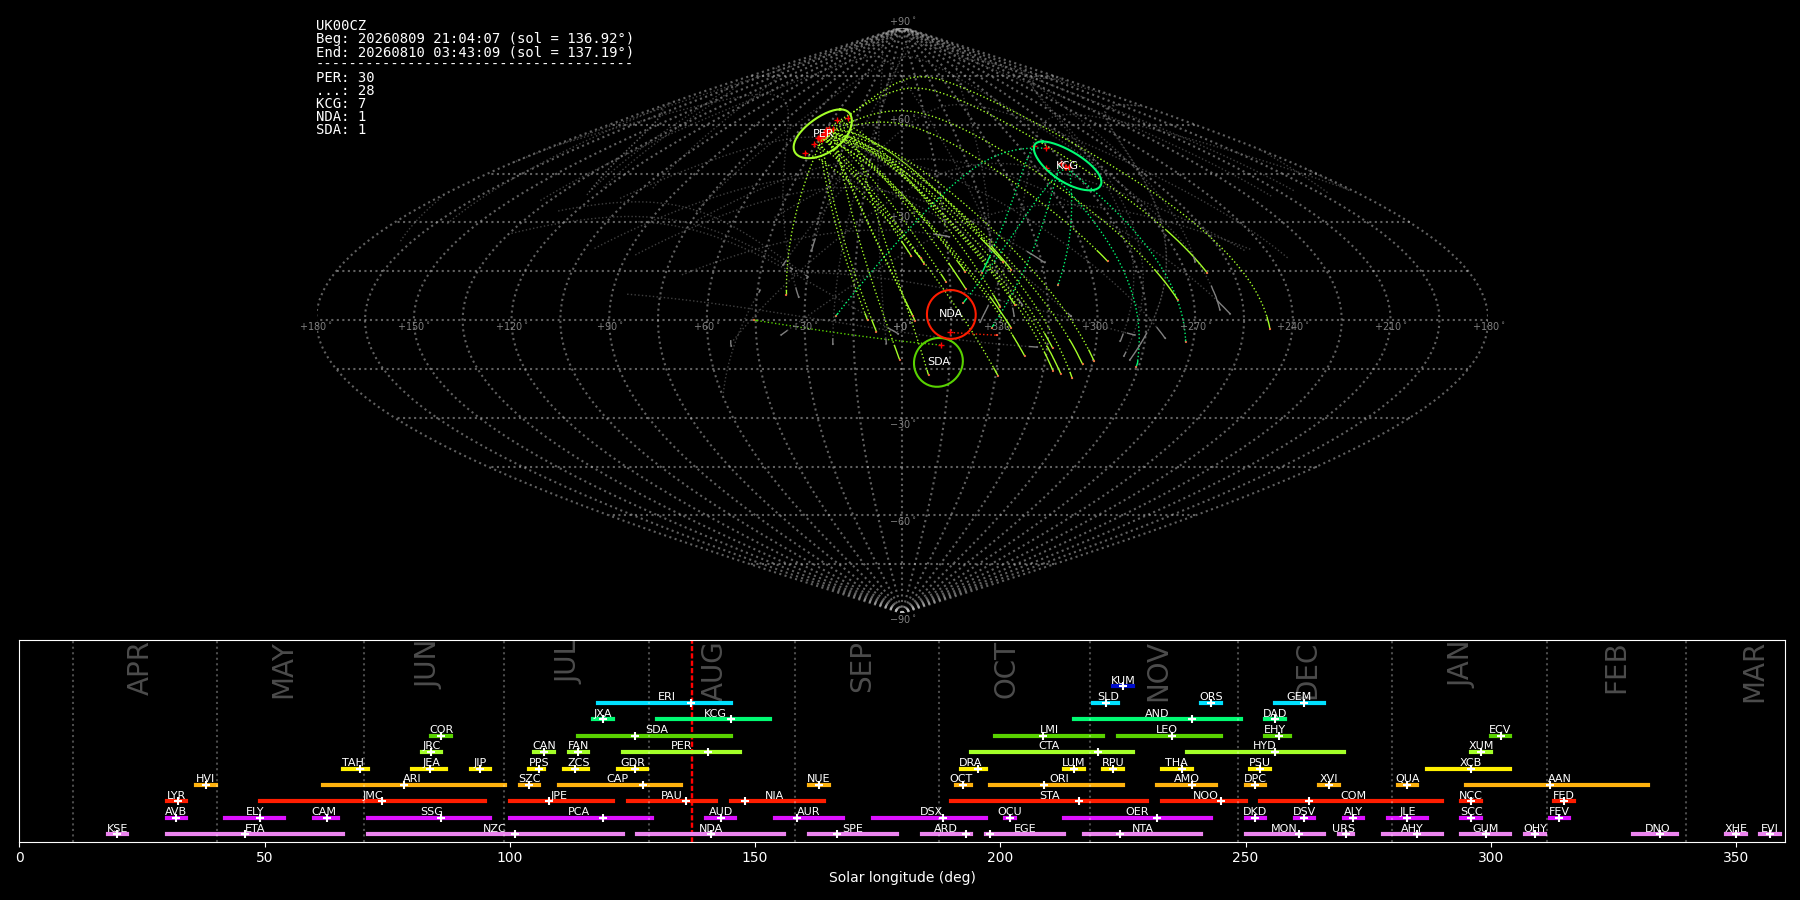Screen dimensions: 1800x900
Task: Click the PER count in legend text
Action: [345, 78]
